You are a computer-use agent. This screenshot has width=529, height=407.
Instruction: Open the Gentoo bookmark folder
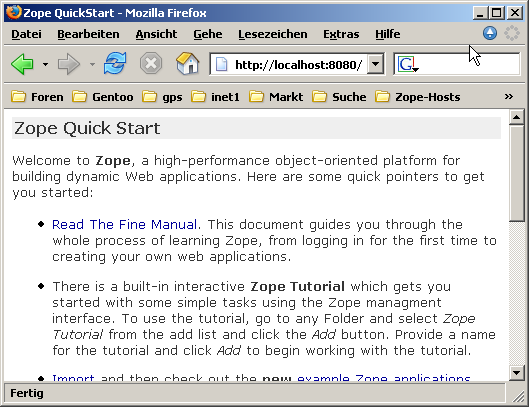pos(103,97)
